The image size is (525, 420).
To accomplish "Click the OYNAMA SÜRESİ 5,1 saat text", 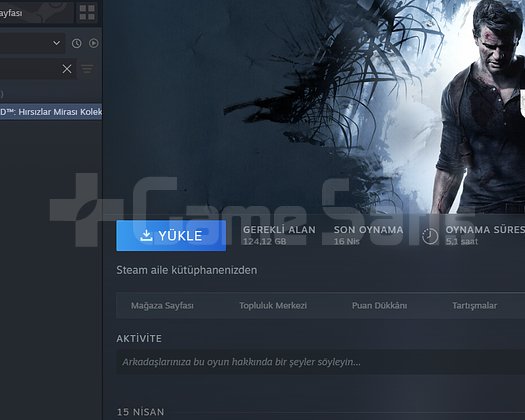I will tap(485, 235).
